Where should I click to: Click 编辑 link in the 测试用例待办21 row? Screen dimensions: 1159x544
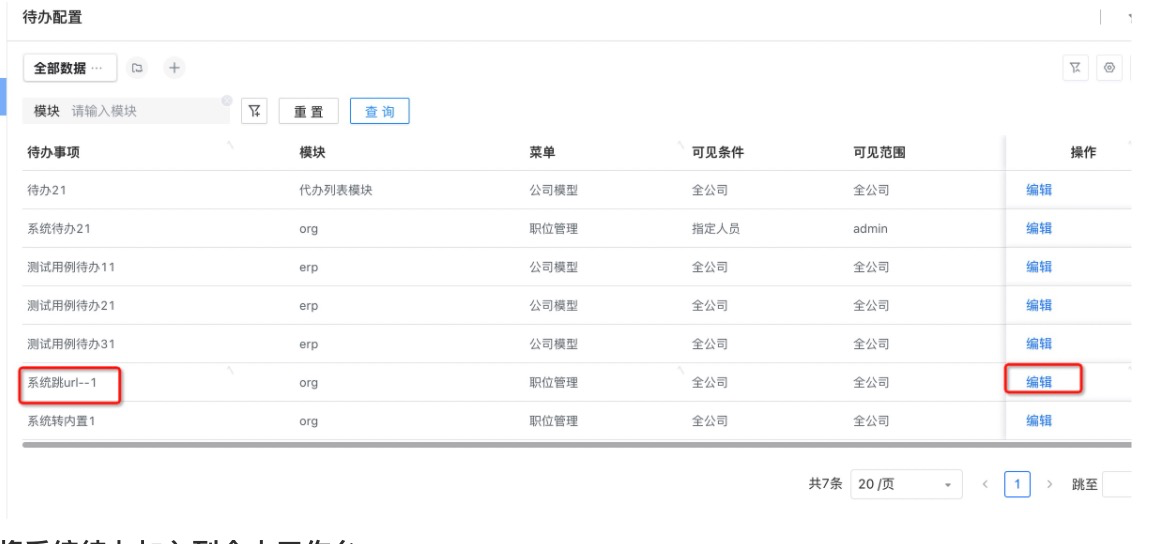click(x=1039, y=305)
